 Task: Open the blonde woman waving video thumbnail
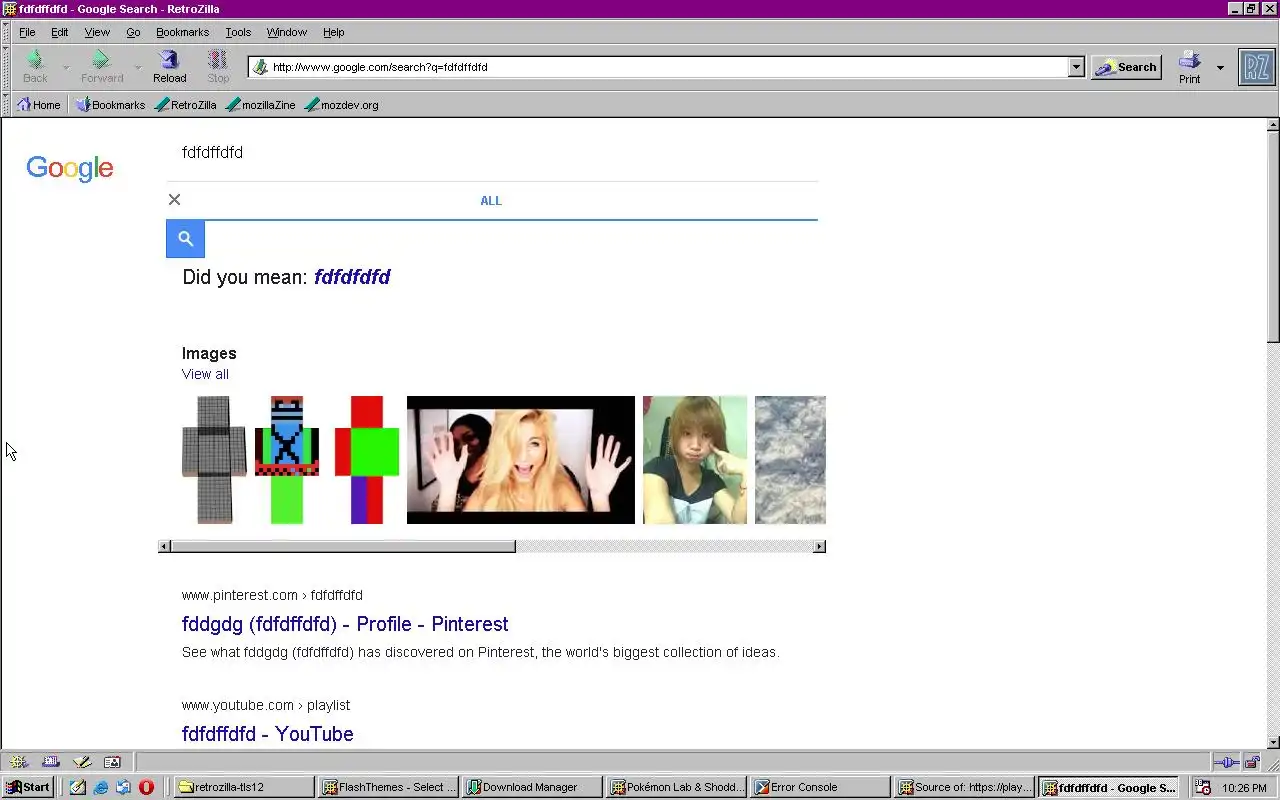pyautogui.click(x=521, y=460)
